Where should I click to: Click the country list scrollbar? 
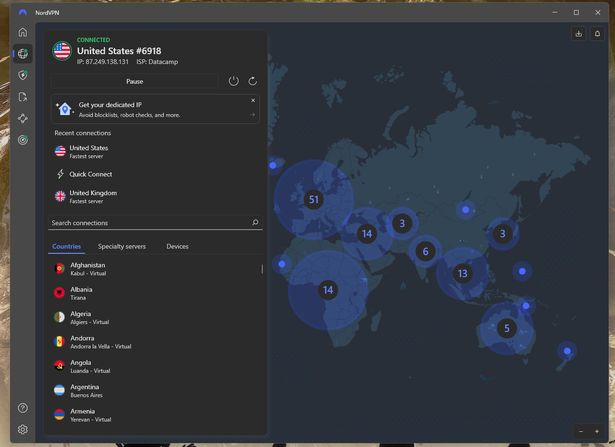(x=262, y=269)
